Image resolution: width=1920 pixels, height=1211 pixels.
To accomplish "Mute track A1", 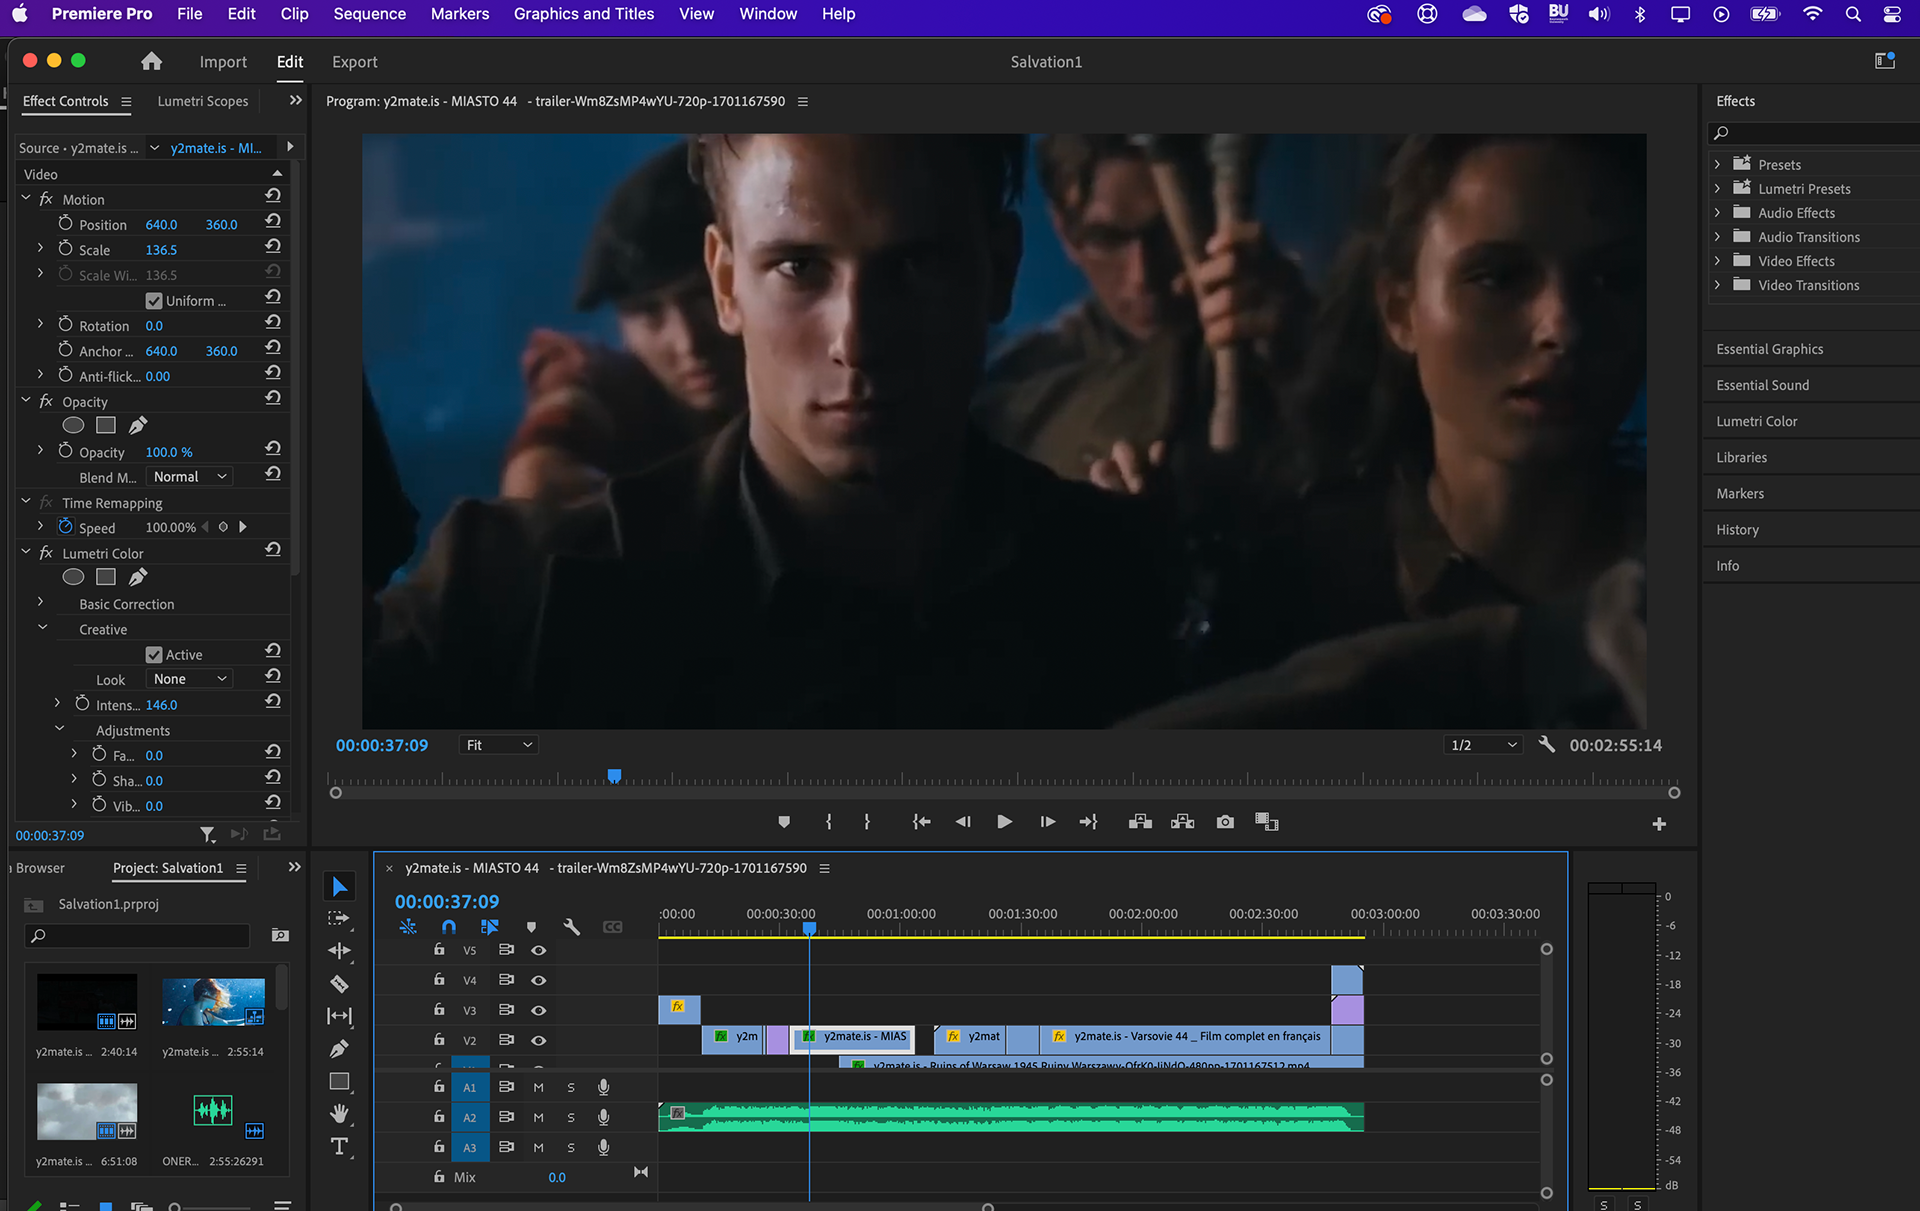I will pyautogui.click(x=539, y=1087).
